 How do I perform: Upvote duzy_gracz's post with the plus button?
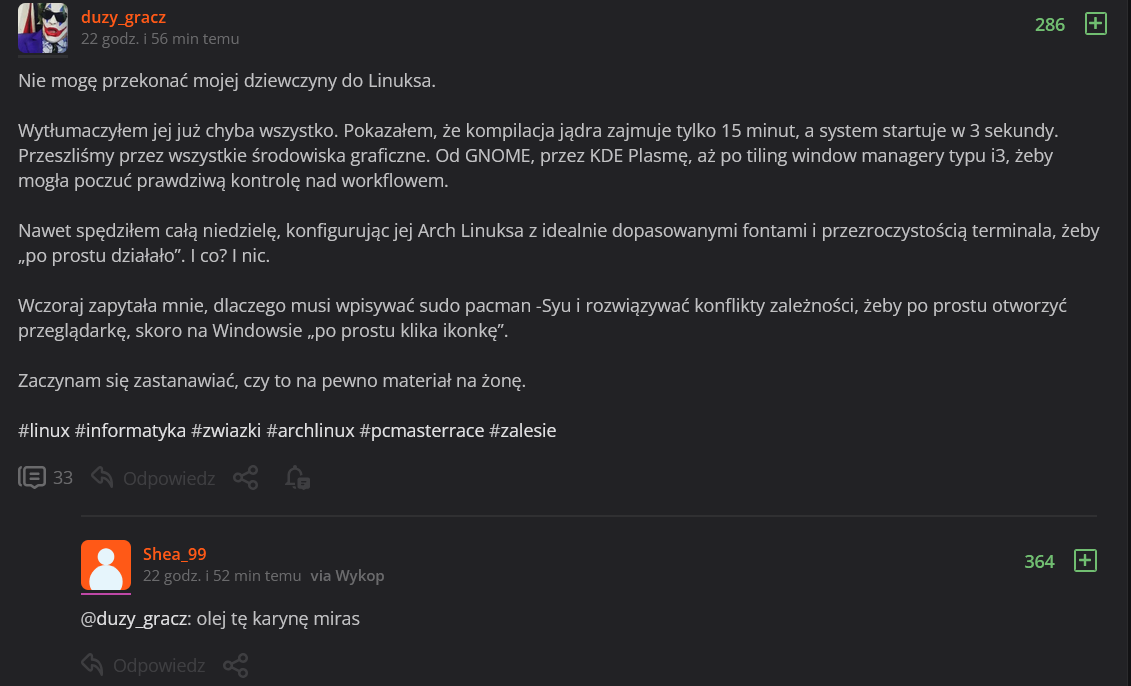(1096, 24)
